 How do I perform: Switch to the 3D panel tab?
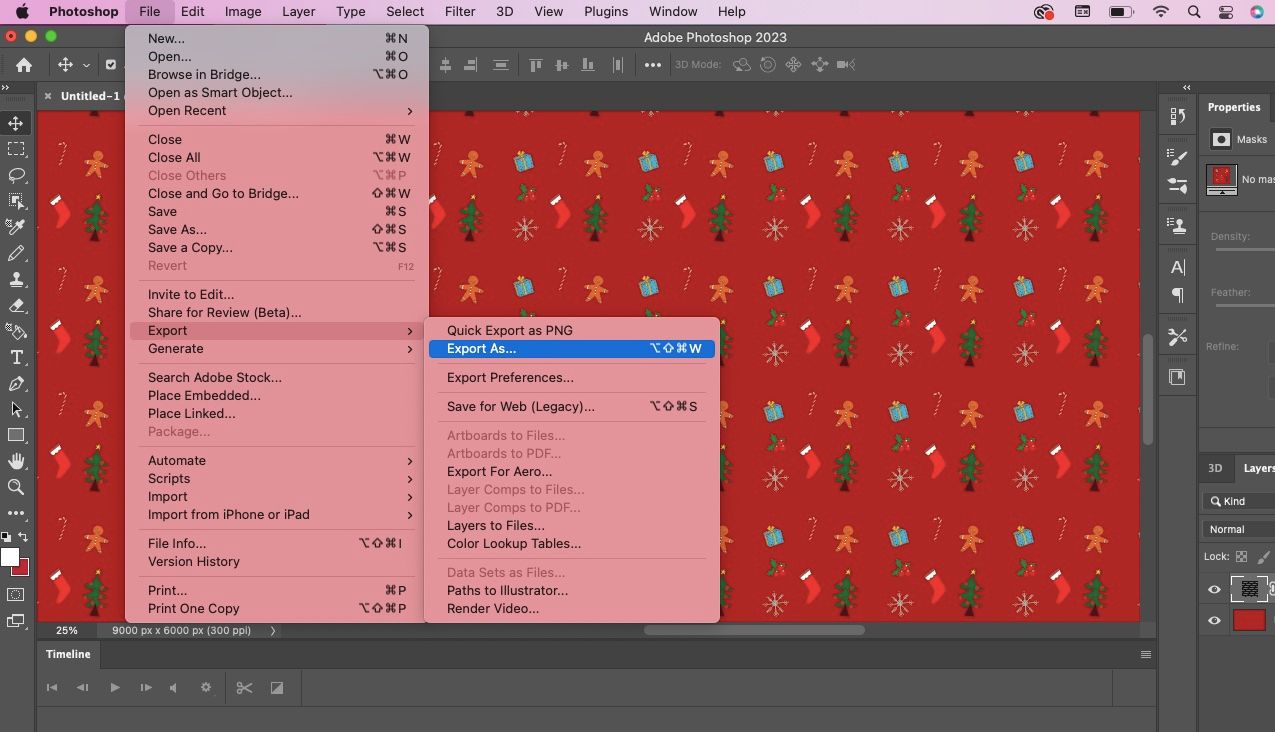point(1215,467)
